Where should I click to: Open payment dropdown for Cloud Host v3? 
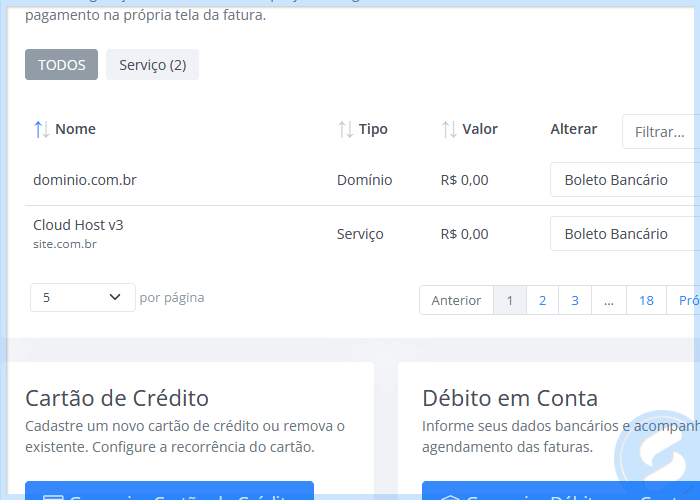pyautogui.click(x=625, y=234)
